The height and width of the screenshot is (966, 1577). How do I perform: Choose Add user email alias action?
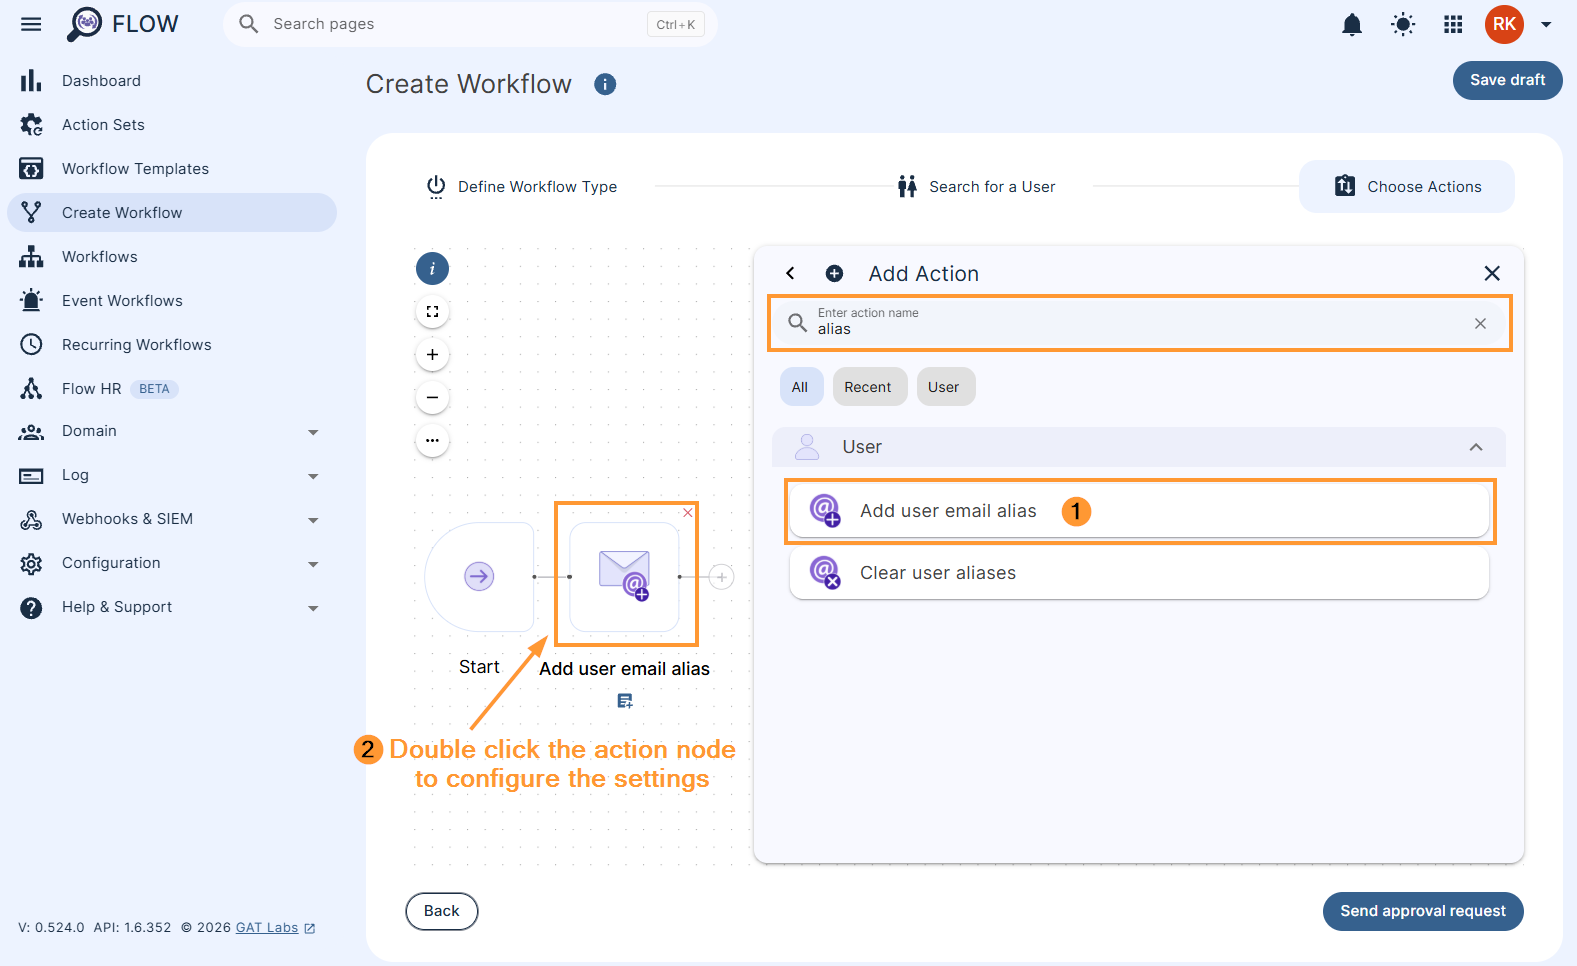tap(1139, 511)
